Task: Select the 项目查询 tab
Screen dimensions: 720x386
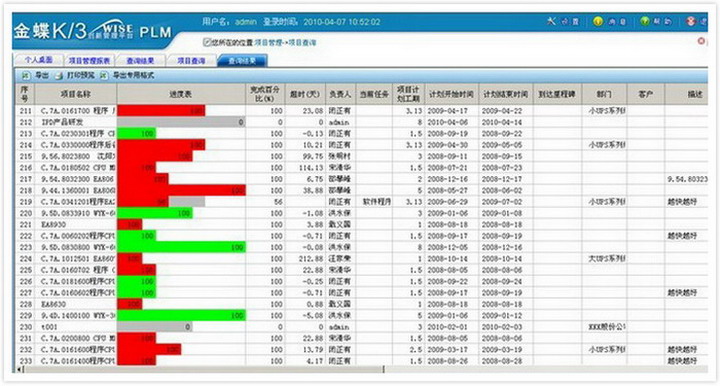Action: 191,61
